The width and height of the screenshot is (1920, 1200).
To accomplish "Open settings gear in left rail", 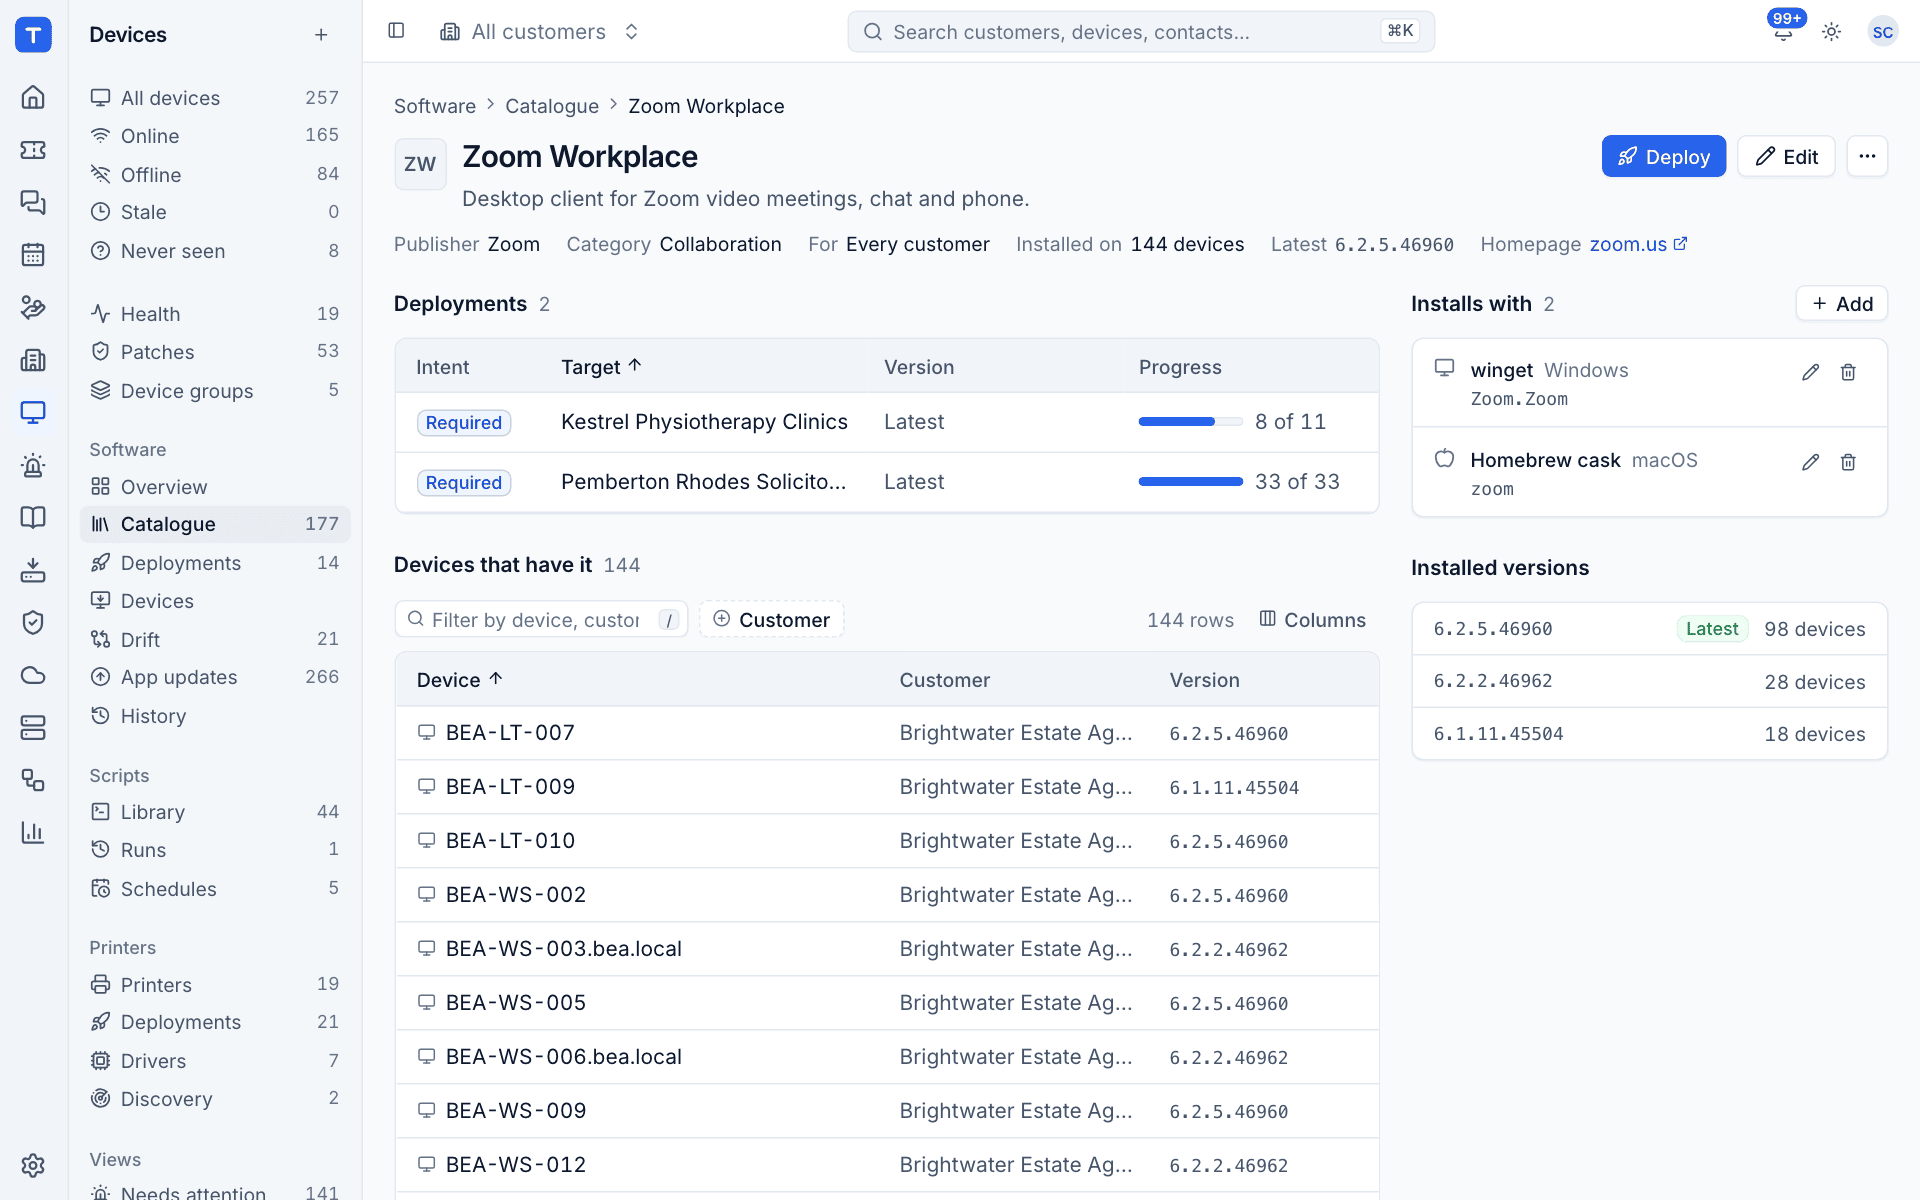I will (x=33, y=1165).
